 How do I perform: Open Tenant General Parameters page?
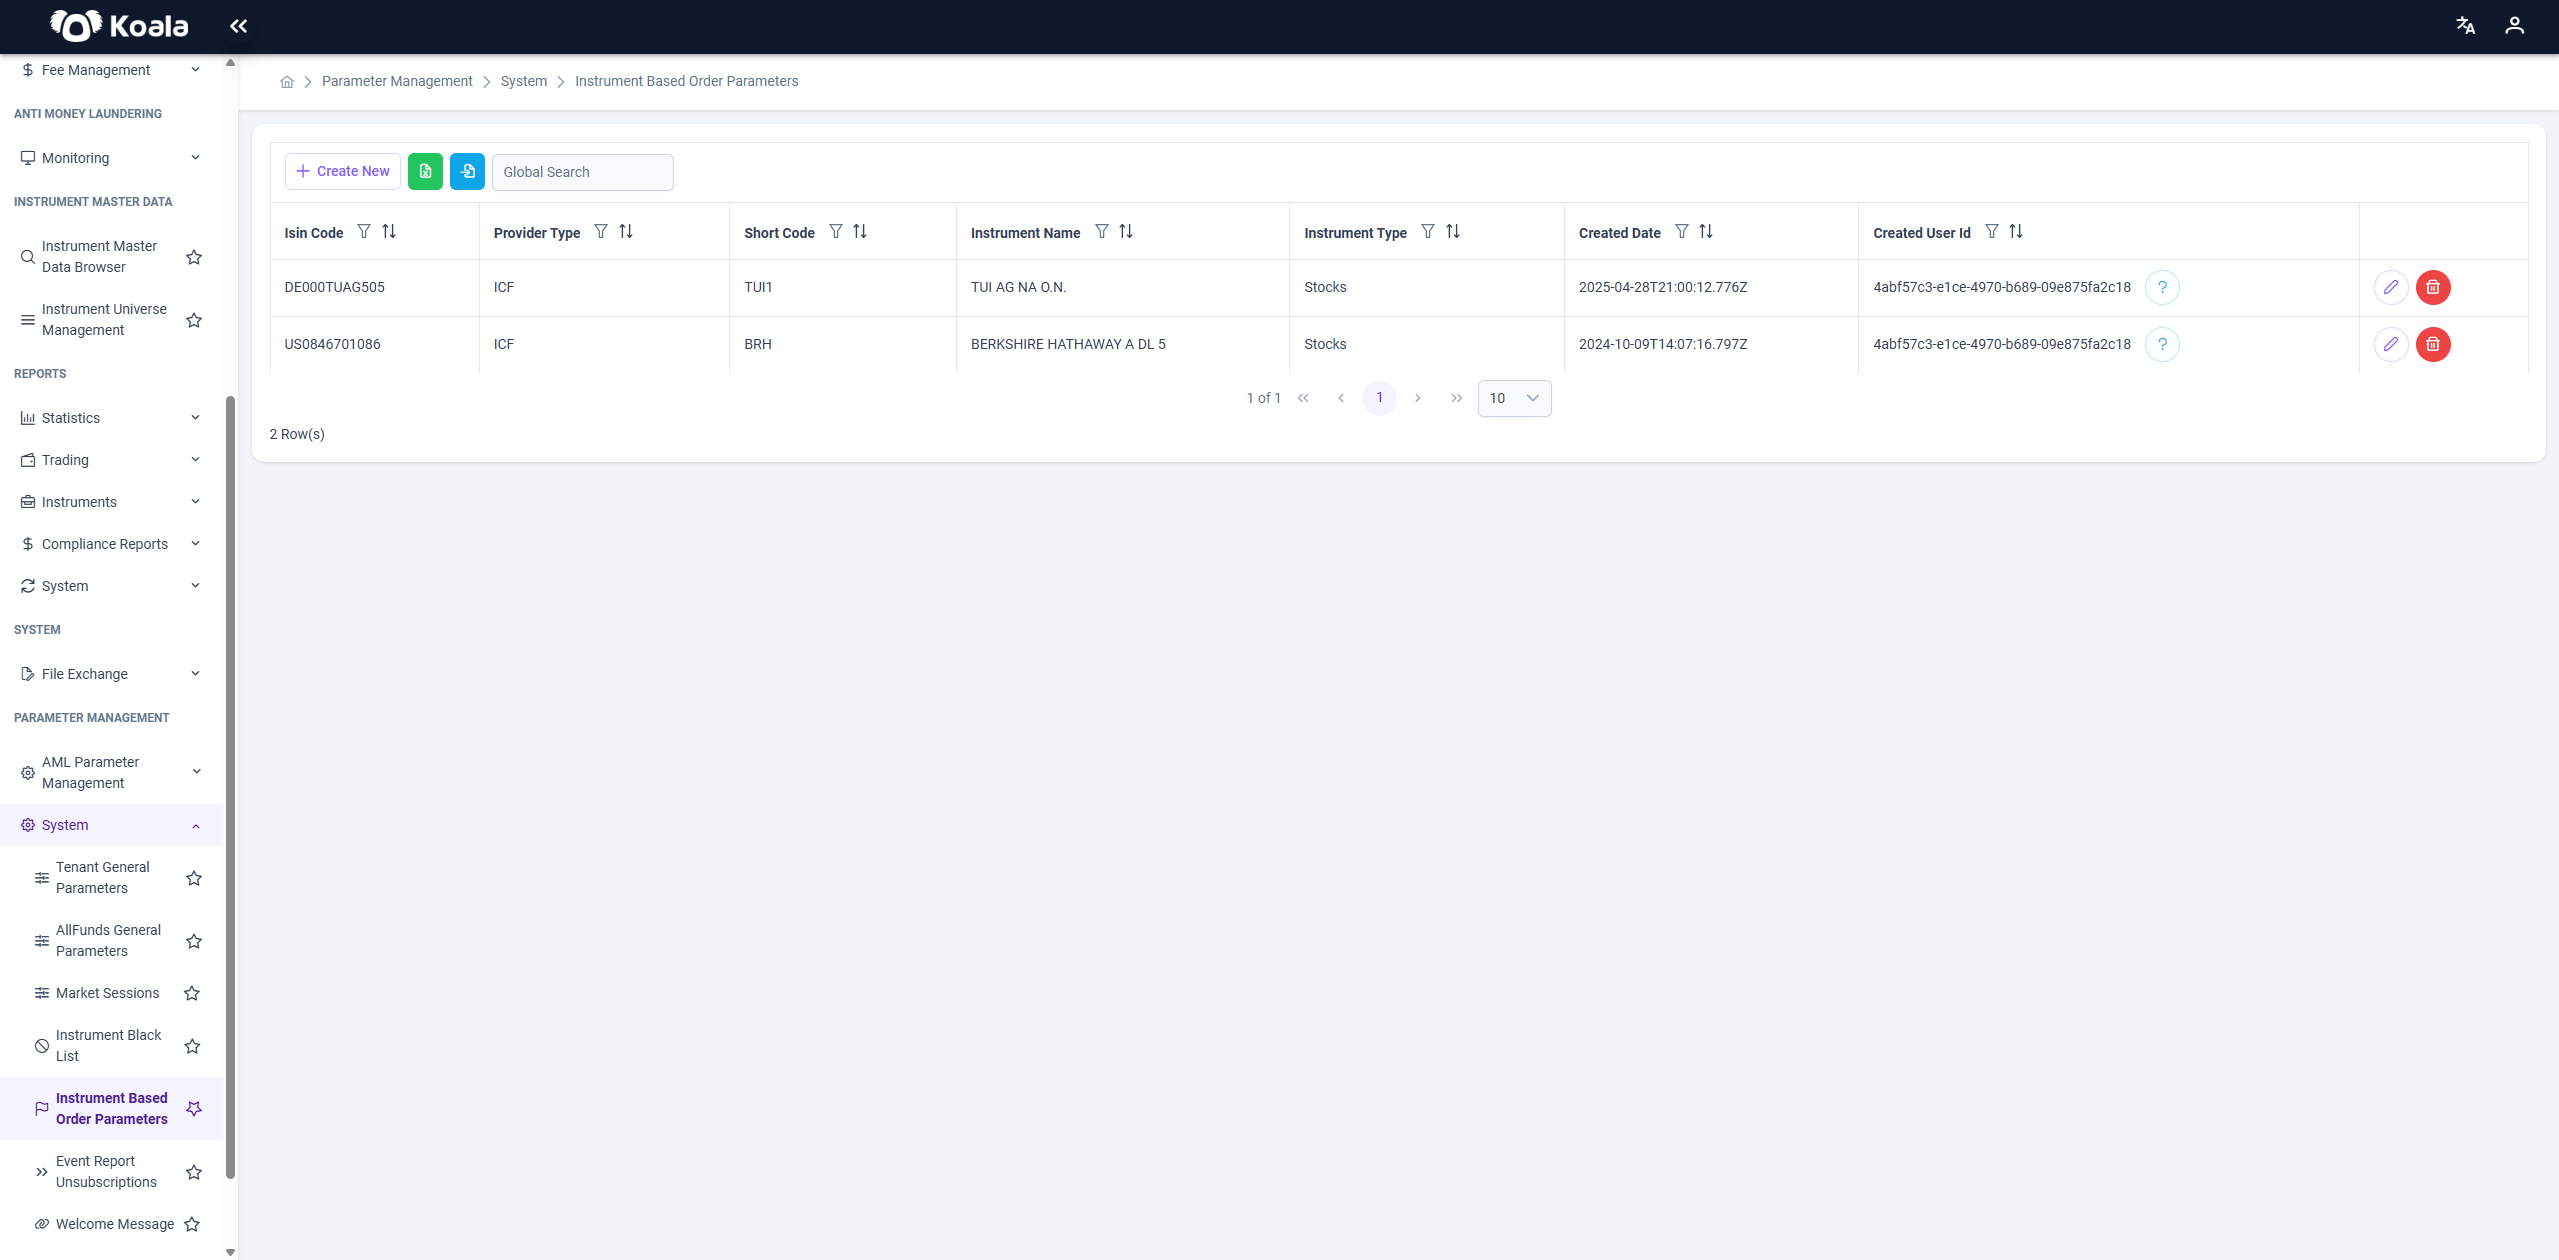click(102, 877)
